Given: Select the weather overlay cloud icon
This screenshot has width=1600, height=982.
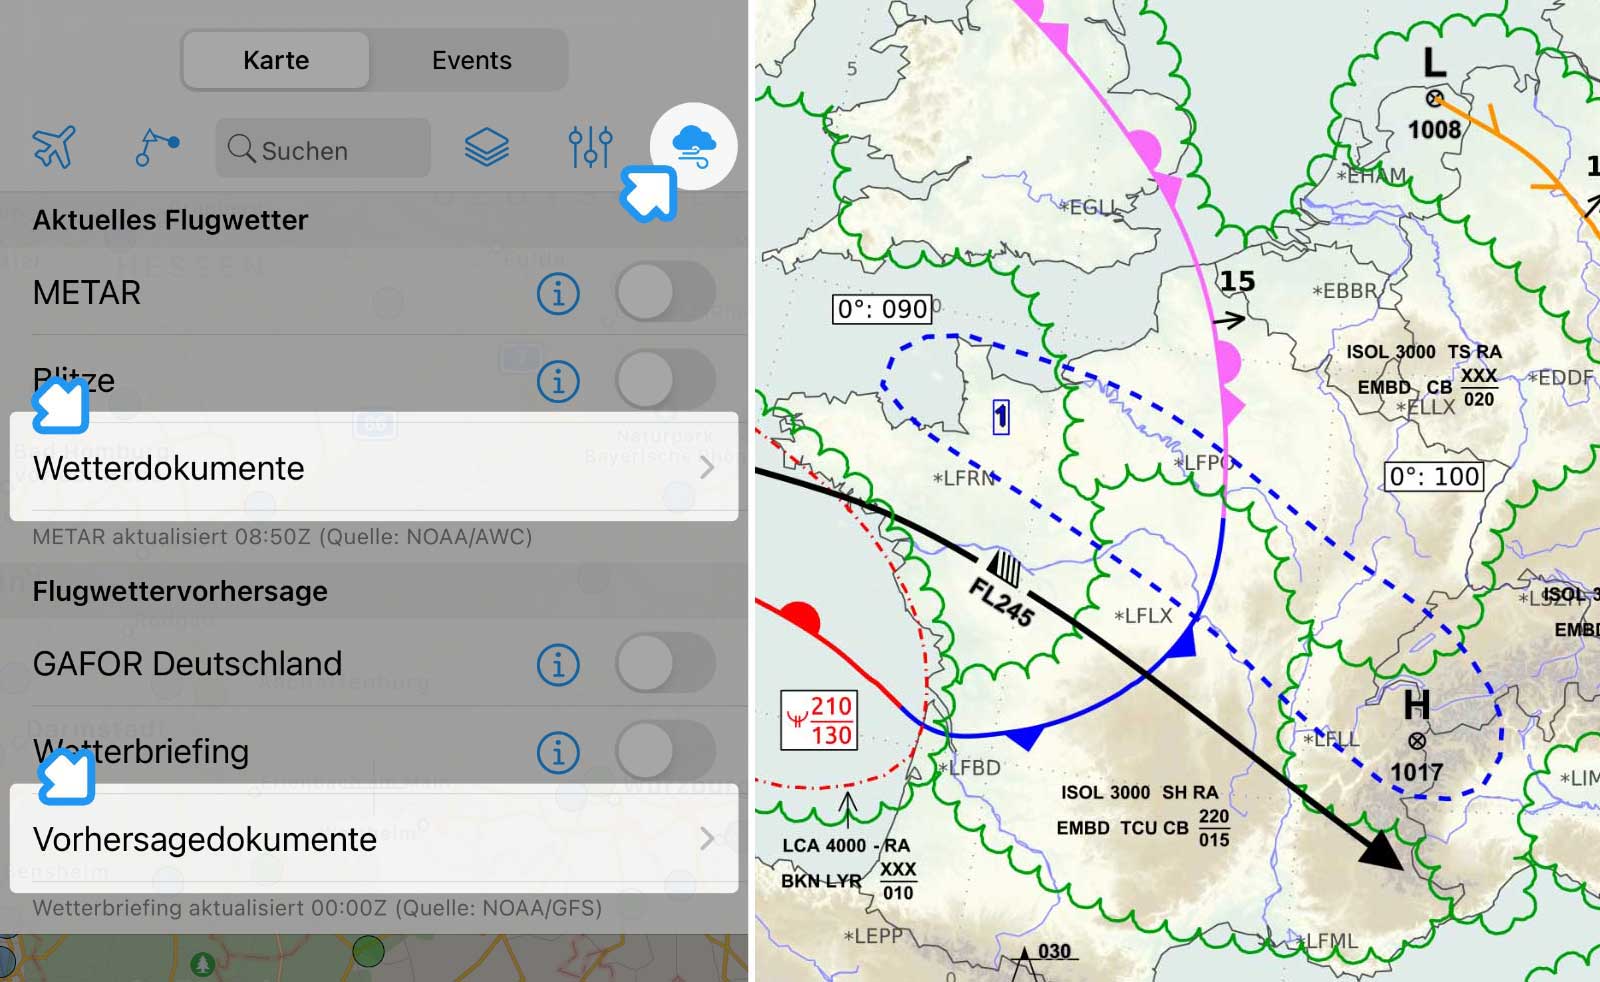Looking at the screenshot, I should click(693, 146).
